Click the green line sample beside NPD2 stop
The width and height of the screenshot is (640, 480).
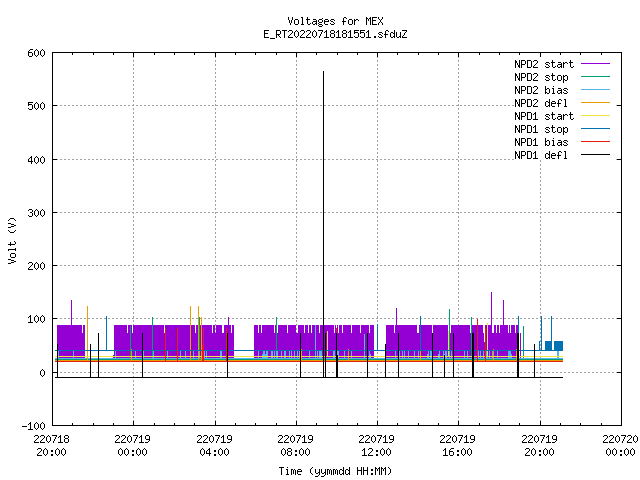pyautogui.click(x=596, y=77)
